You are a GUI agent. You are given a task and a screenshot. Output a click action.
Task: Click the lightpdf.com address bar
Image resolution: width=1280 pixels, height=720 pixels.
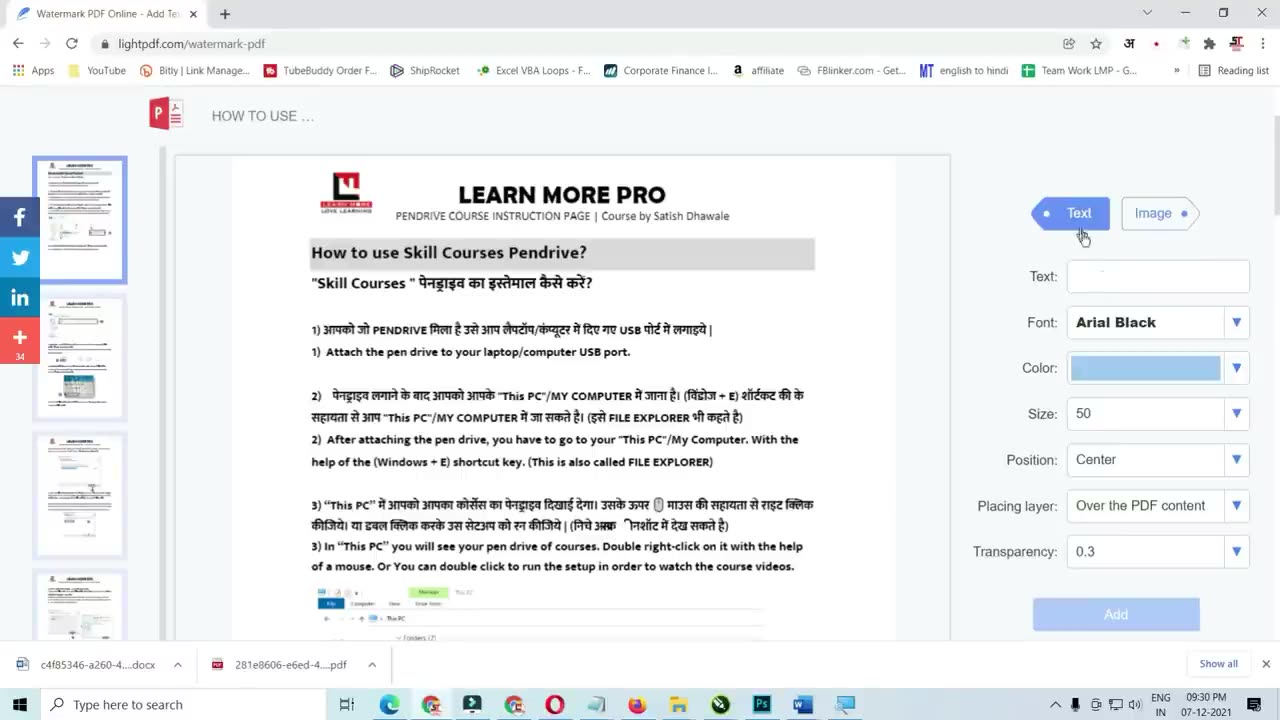pos(575,43)
